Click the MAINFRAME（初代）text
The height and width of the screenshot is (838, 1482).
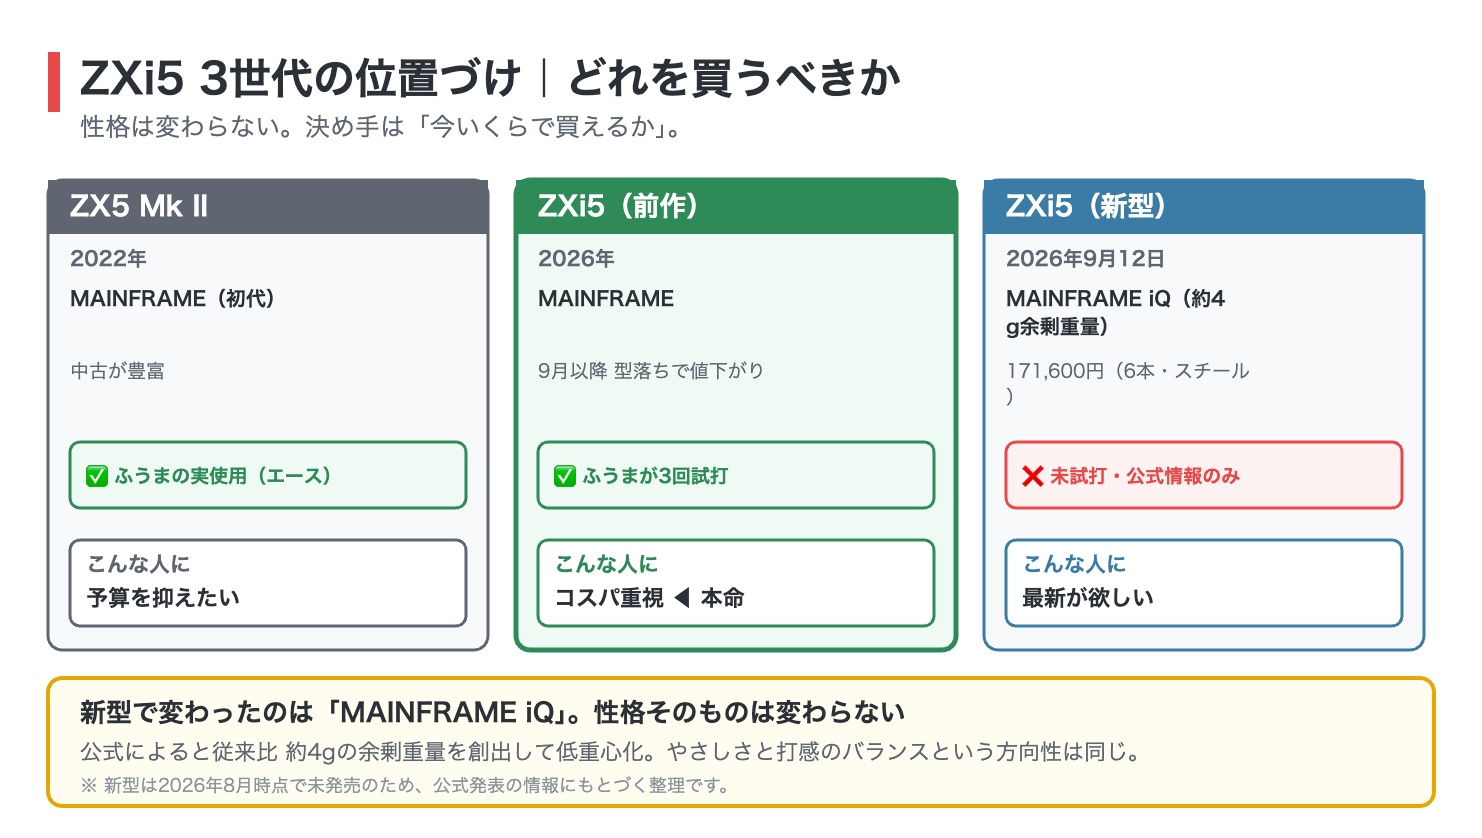(172, 299)
